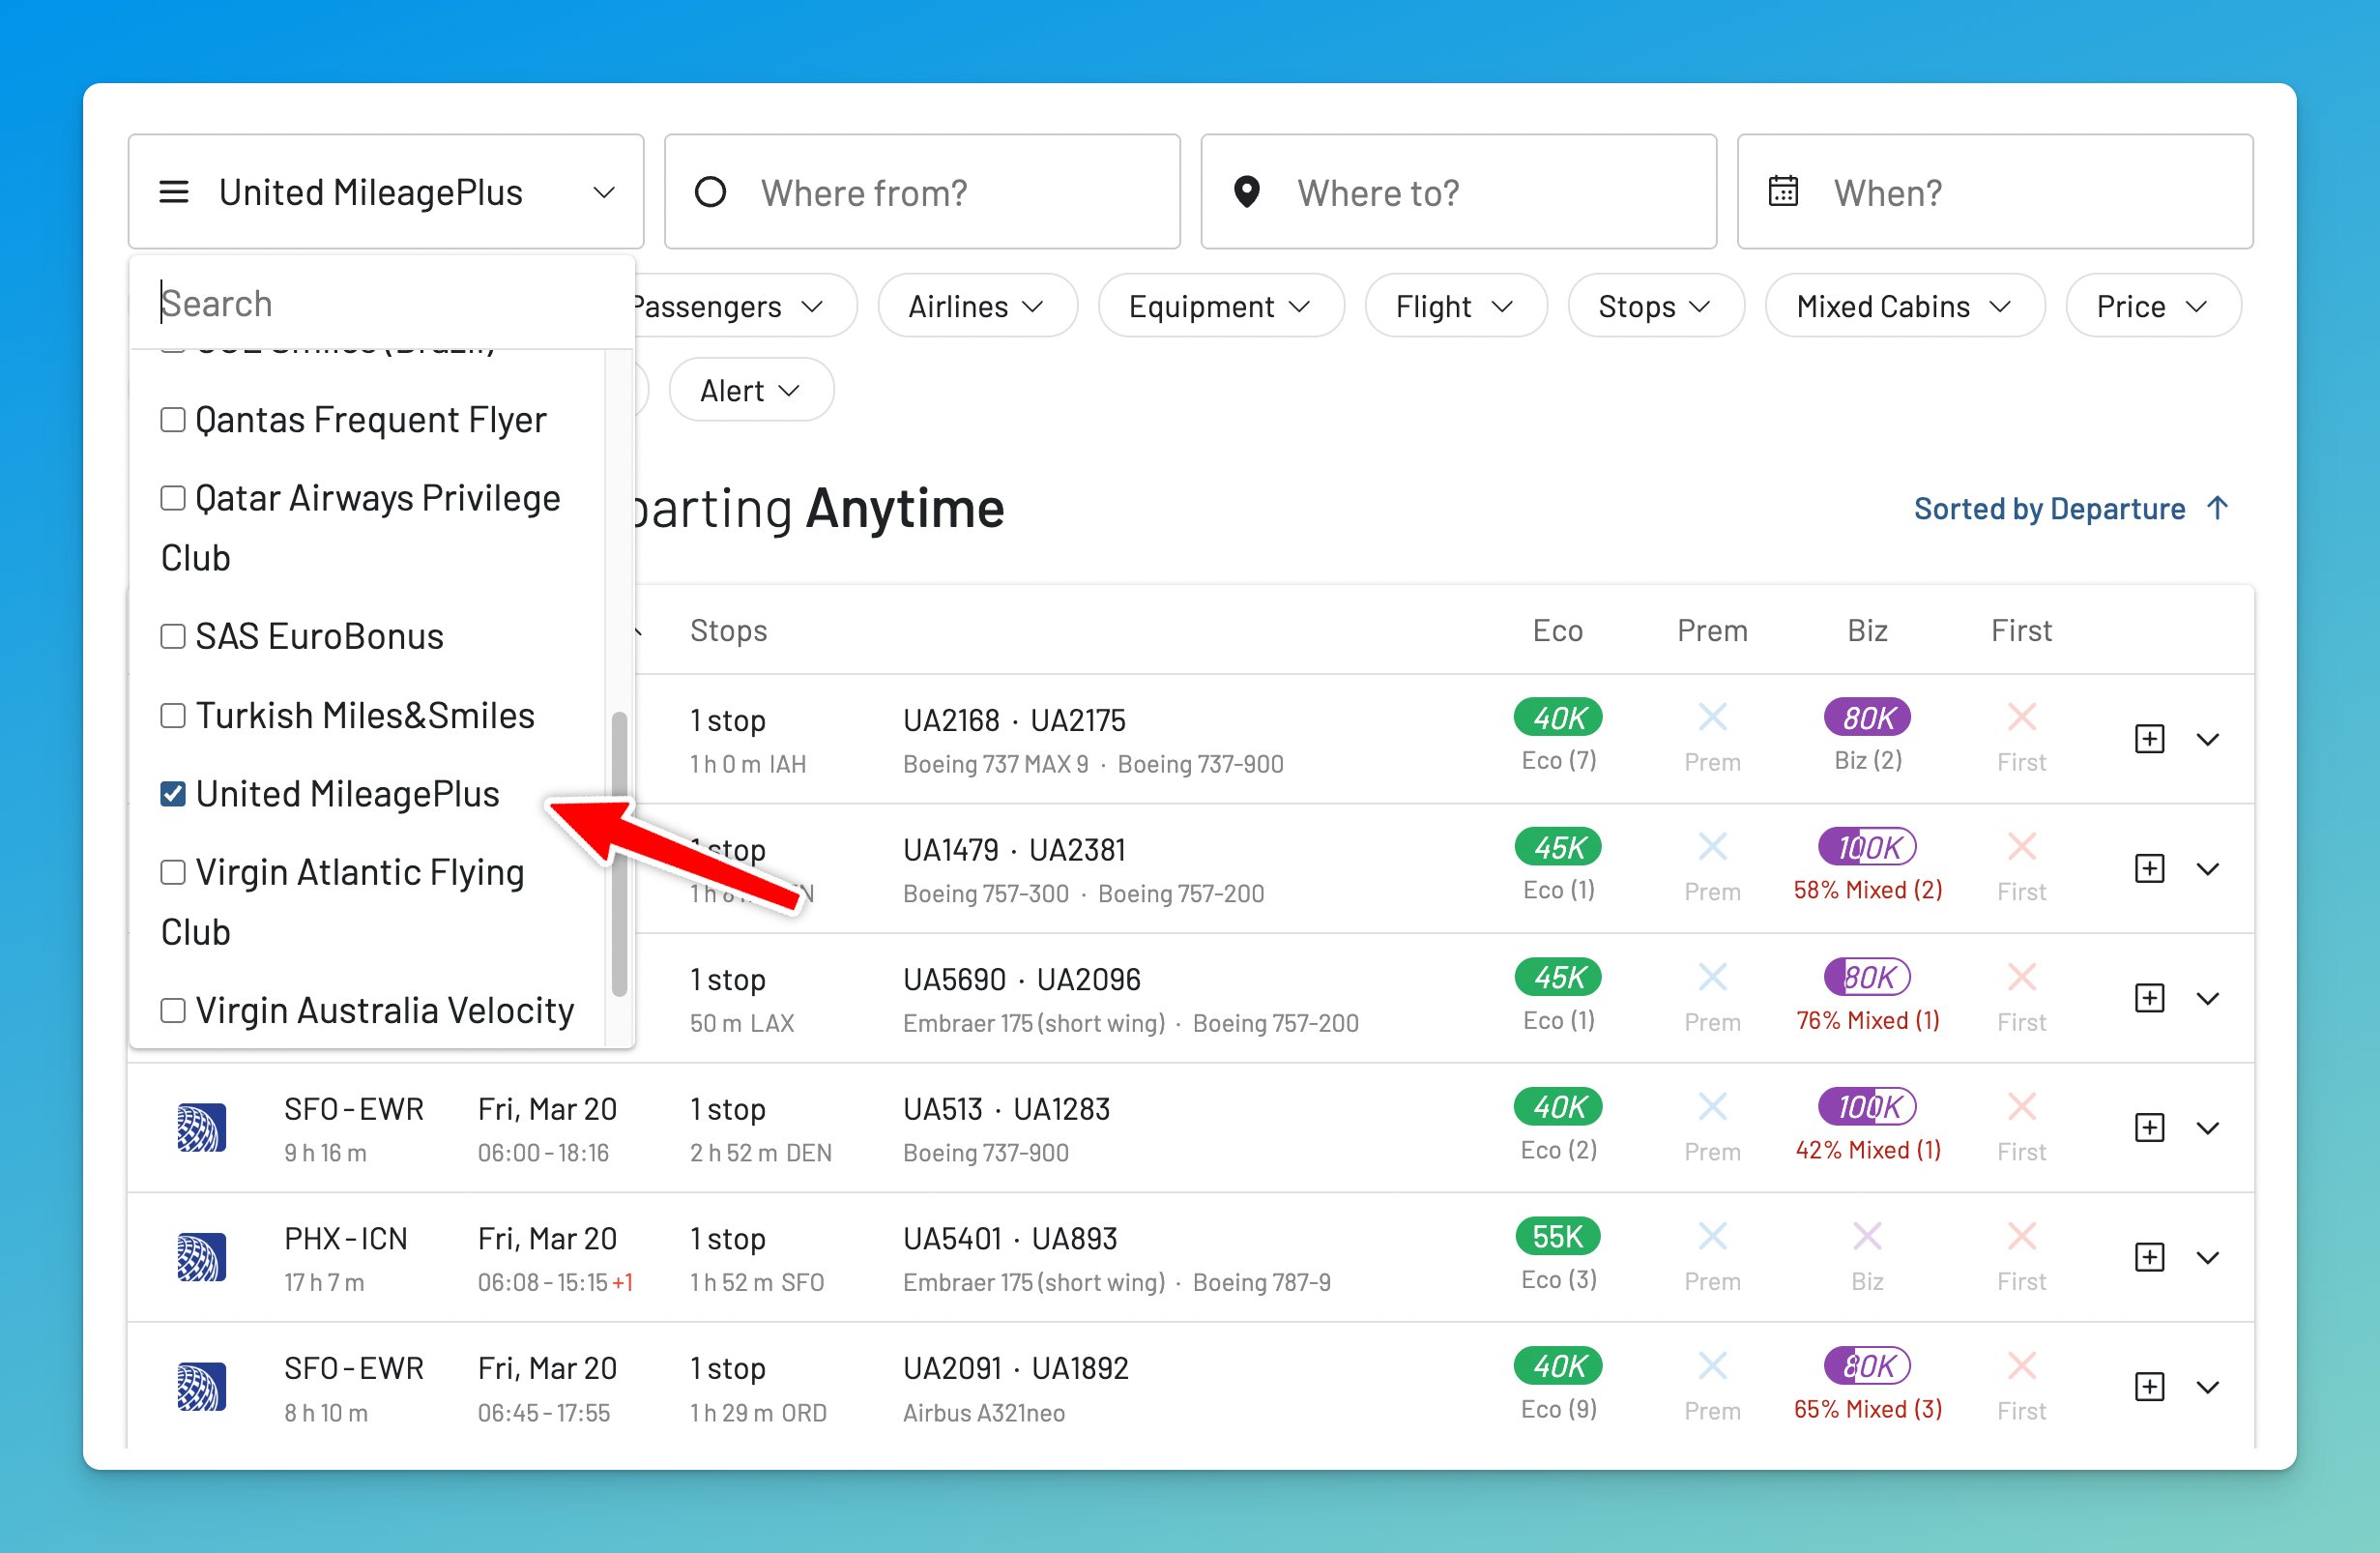Enable SAS EuroBonus program
The height and width of the screenshot is (1553, 2380).
tap(173, 635)
